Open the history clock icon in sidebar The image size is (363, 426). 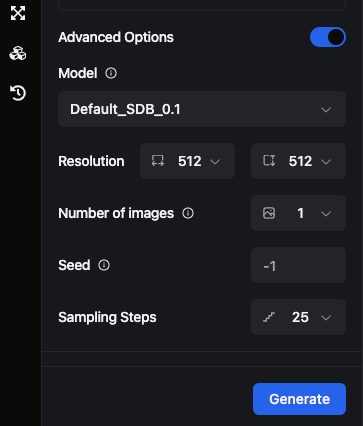18,93
